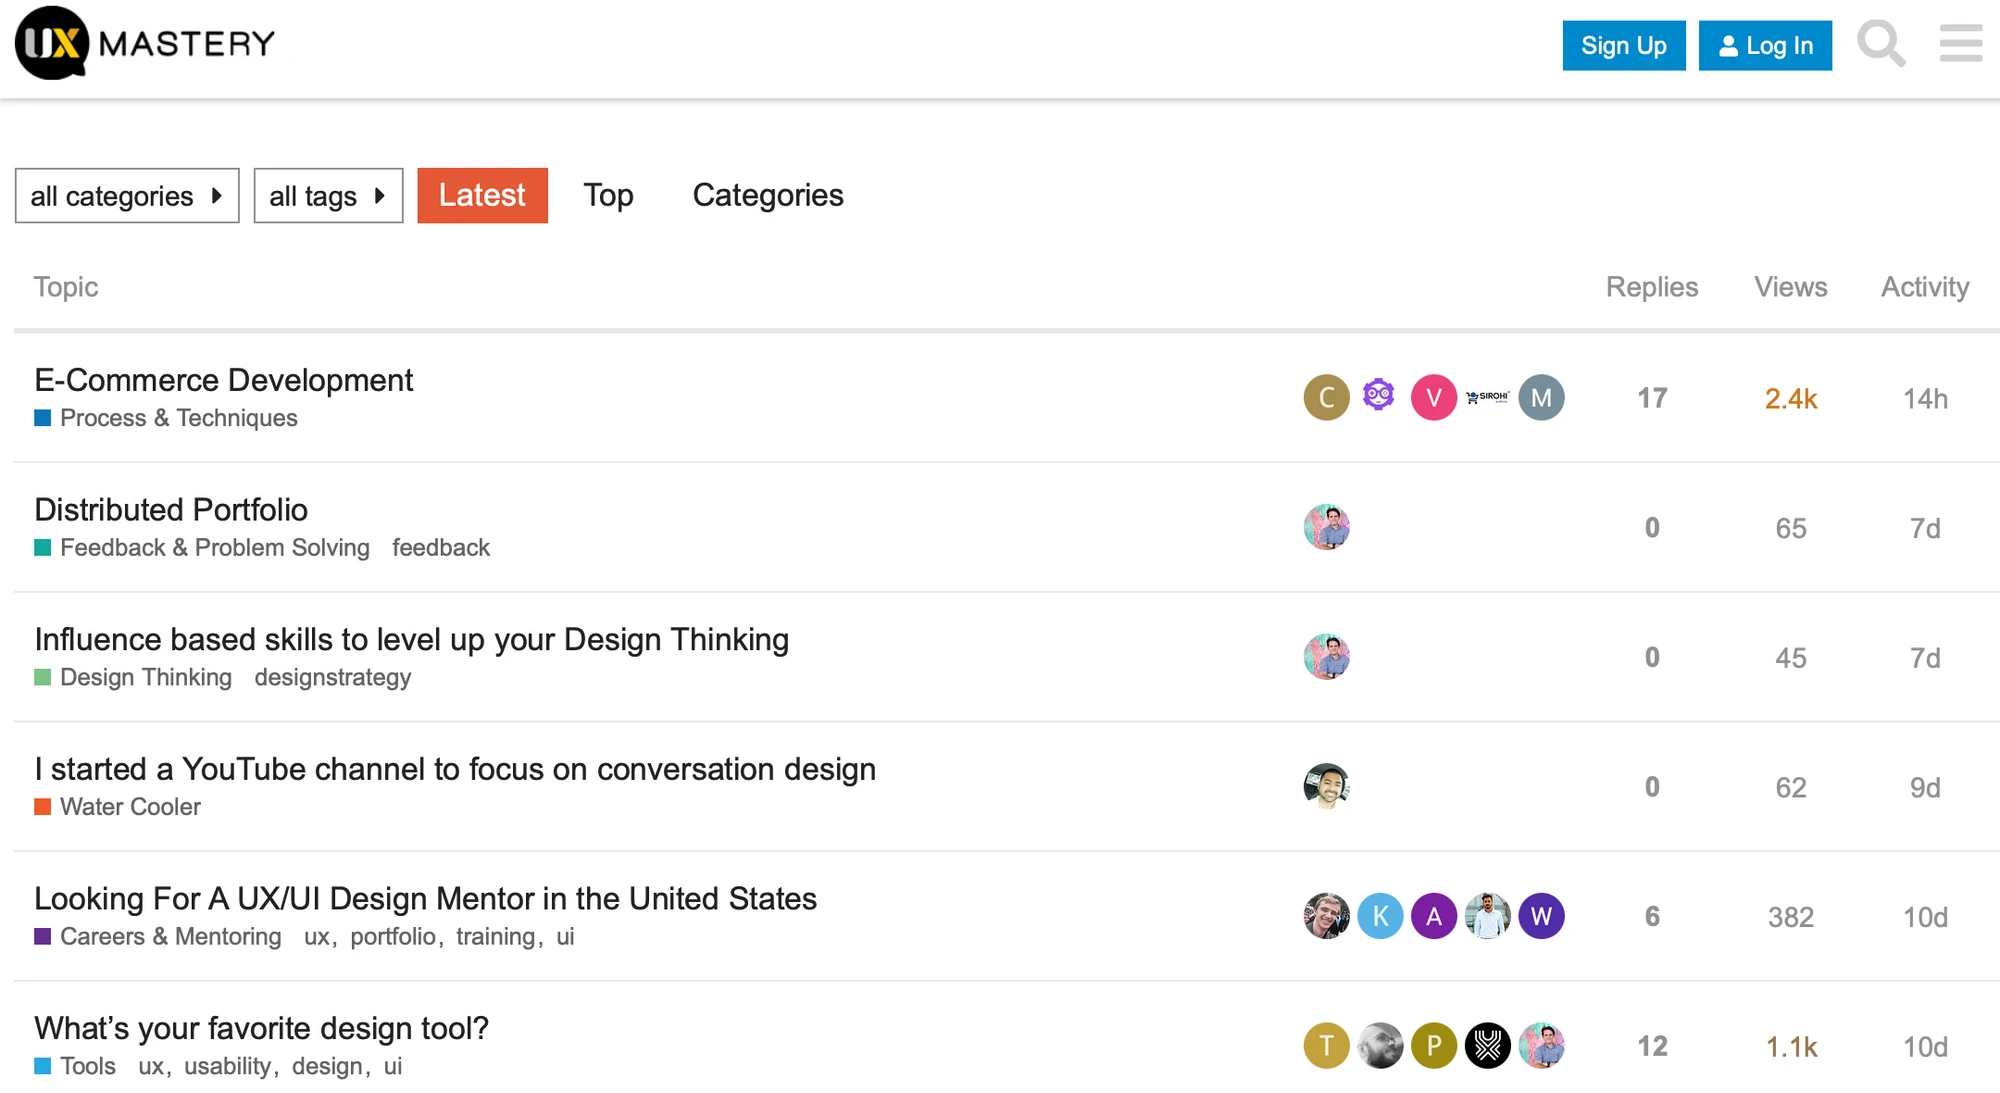Click the Sign Up button
This screenshot has height=1093, width=2000.
(1623, 44)
